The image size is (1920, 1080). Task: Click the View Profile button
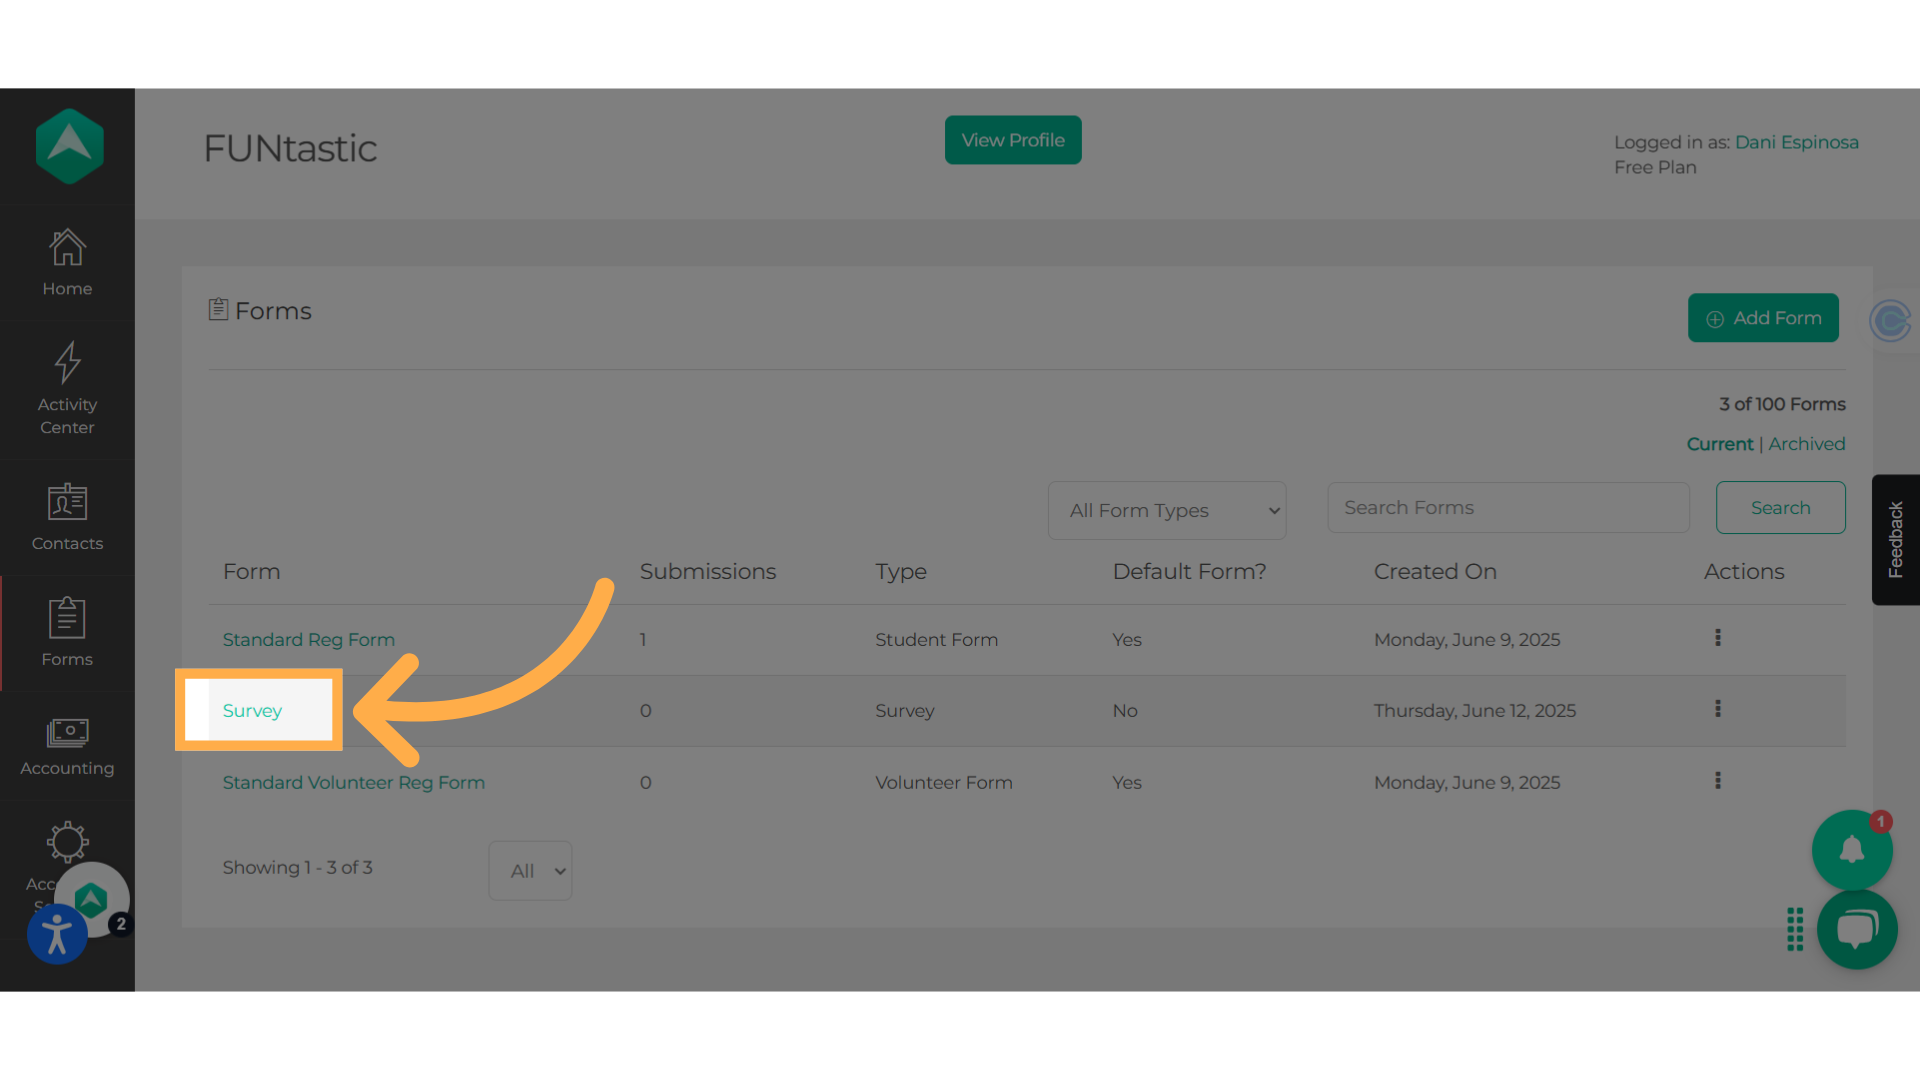(1013, 140)
